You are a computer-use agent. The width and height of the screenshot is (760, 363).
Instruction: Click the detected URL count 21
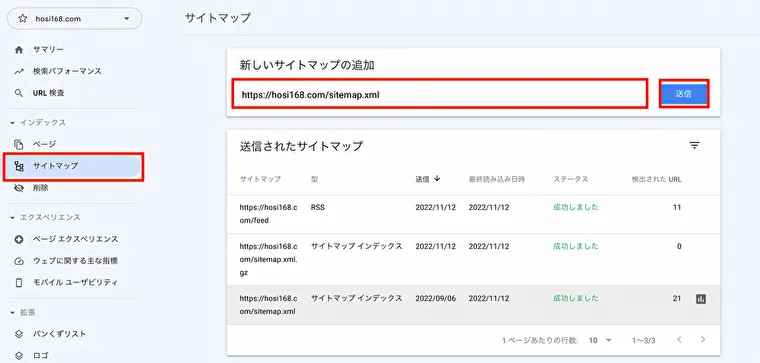[677, 298]
